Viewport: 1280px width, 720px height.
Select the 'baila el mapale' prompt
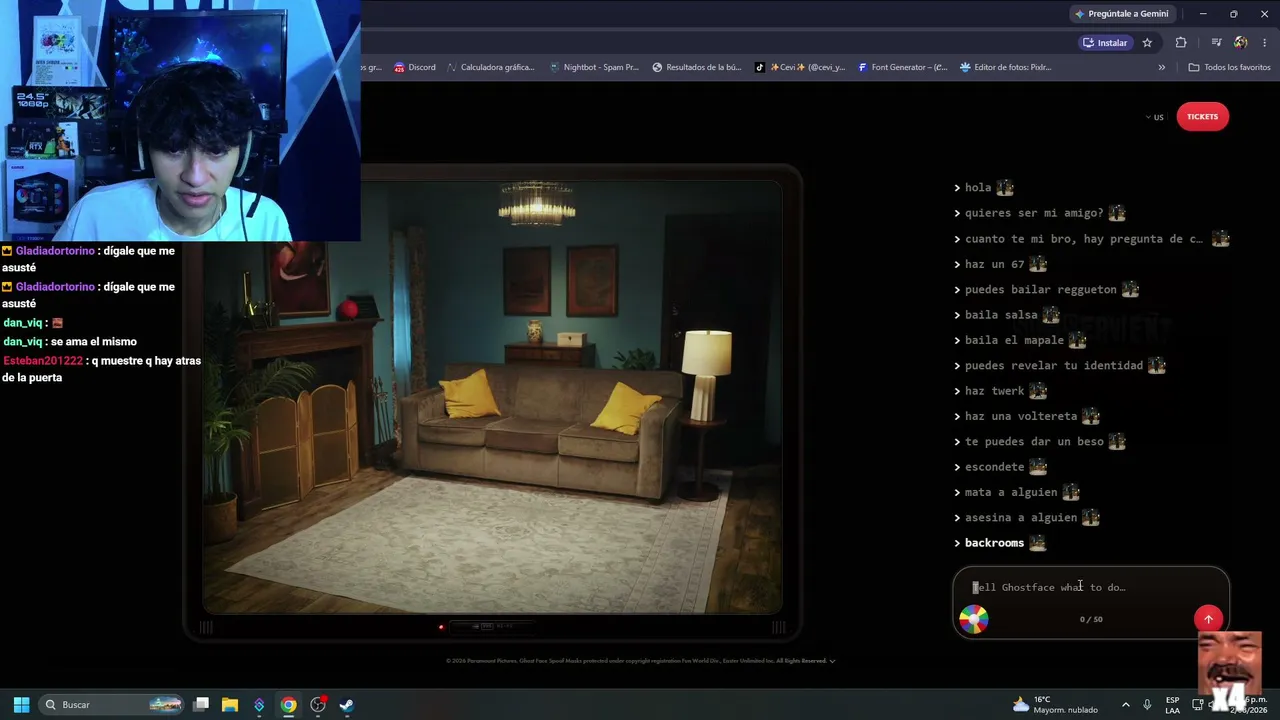[x=1014, y=340]
